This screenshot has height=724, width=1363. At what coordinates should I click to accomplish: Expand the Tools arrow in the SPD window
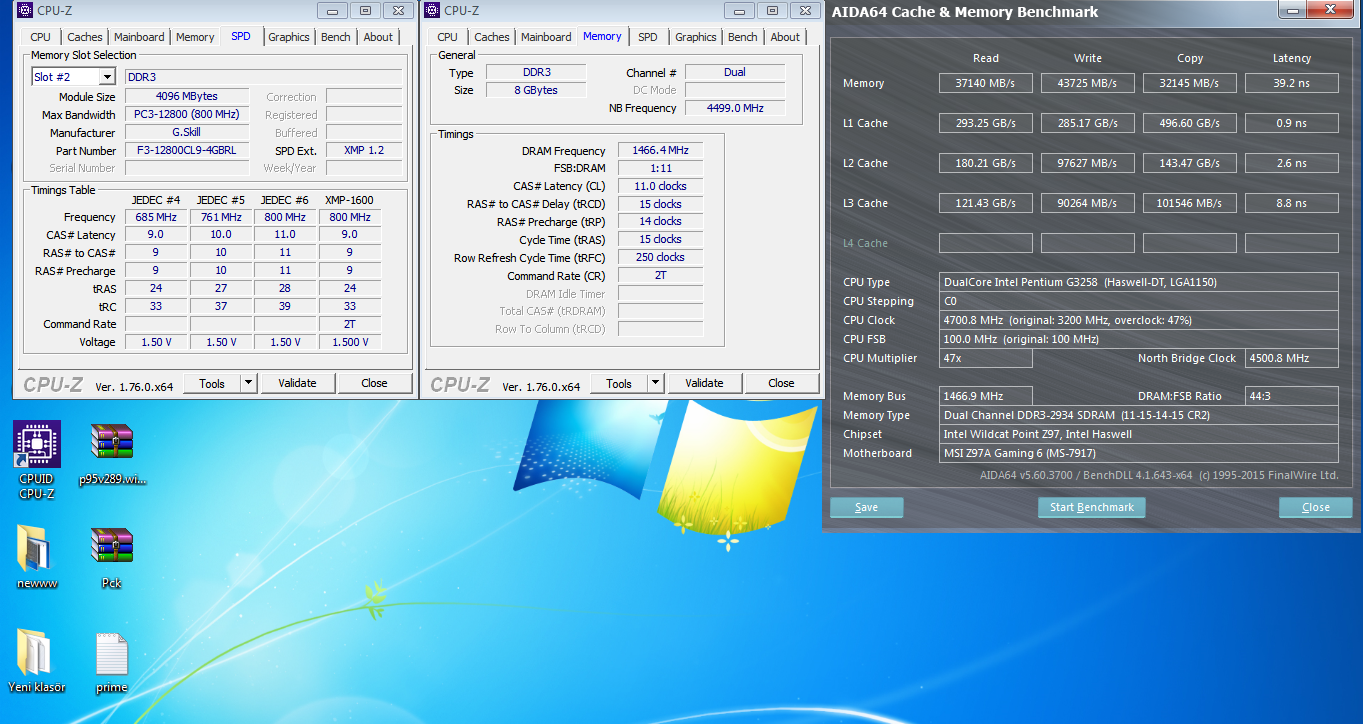tap(249, 383)
